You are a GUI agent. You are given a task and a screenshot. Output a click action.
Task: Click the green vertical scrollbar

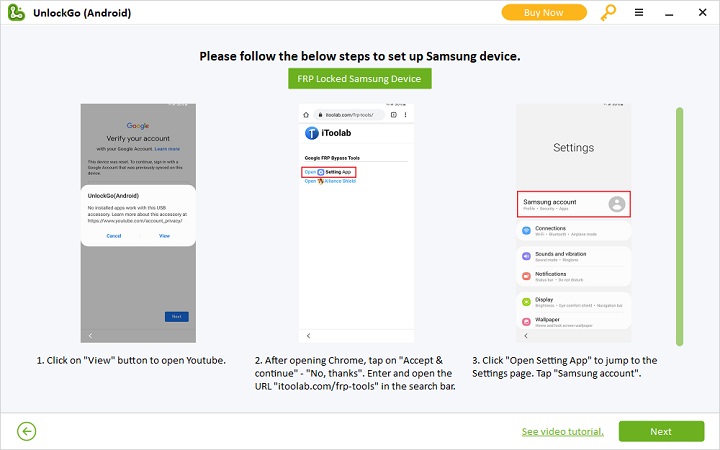coord(680,226)
